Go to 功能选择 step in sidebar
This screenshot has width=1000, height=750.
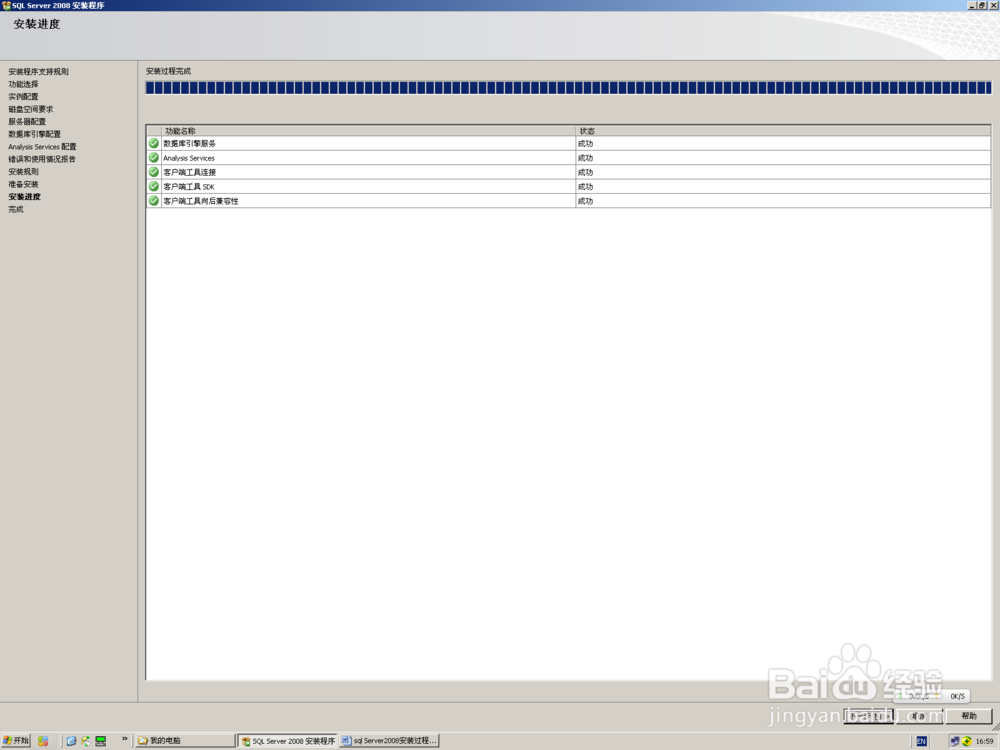[23, 84]
